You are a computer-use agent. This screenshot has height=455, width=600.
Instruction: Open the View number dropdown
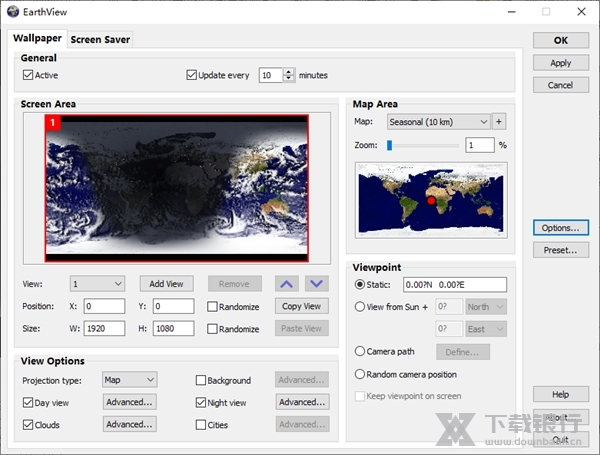click(97, 284)
